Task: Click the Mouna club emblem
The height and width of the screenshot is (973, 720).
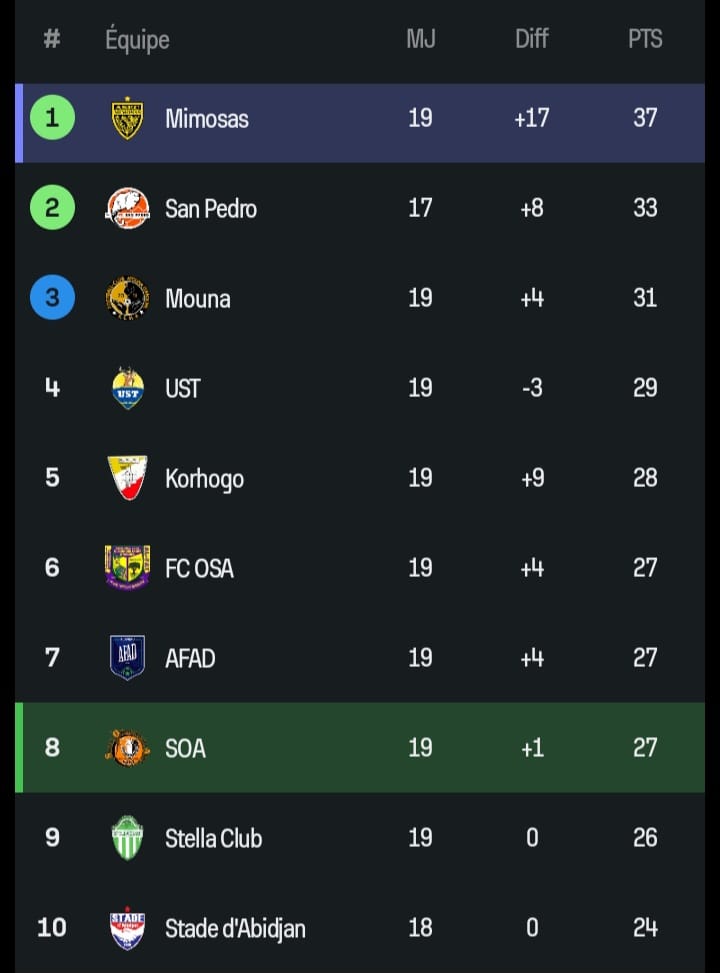Action: [127, 298]
